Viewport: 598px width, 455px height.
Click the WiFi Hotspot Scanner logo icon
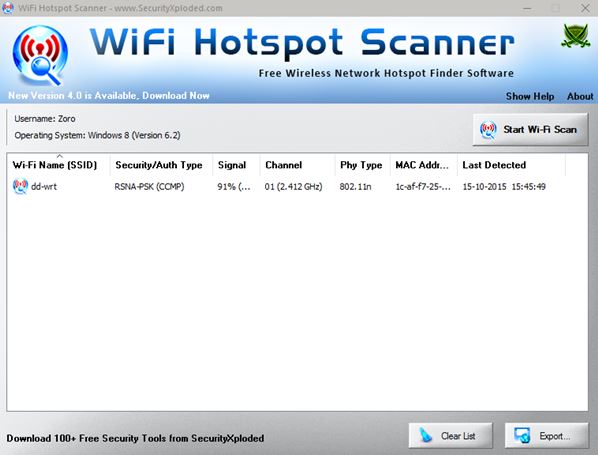pyautogui.click(x=40, y=55)
